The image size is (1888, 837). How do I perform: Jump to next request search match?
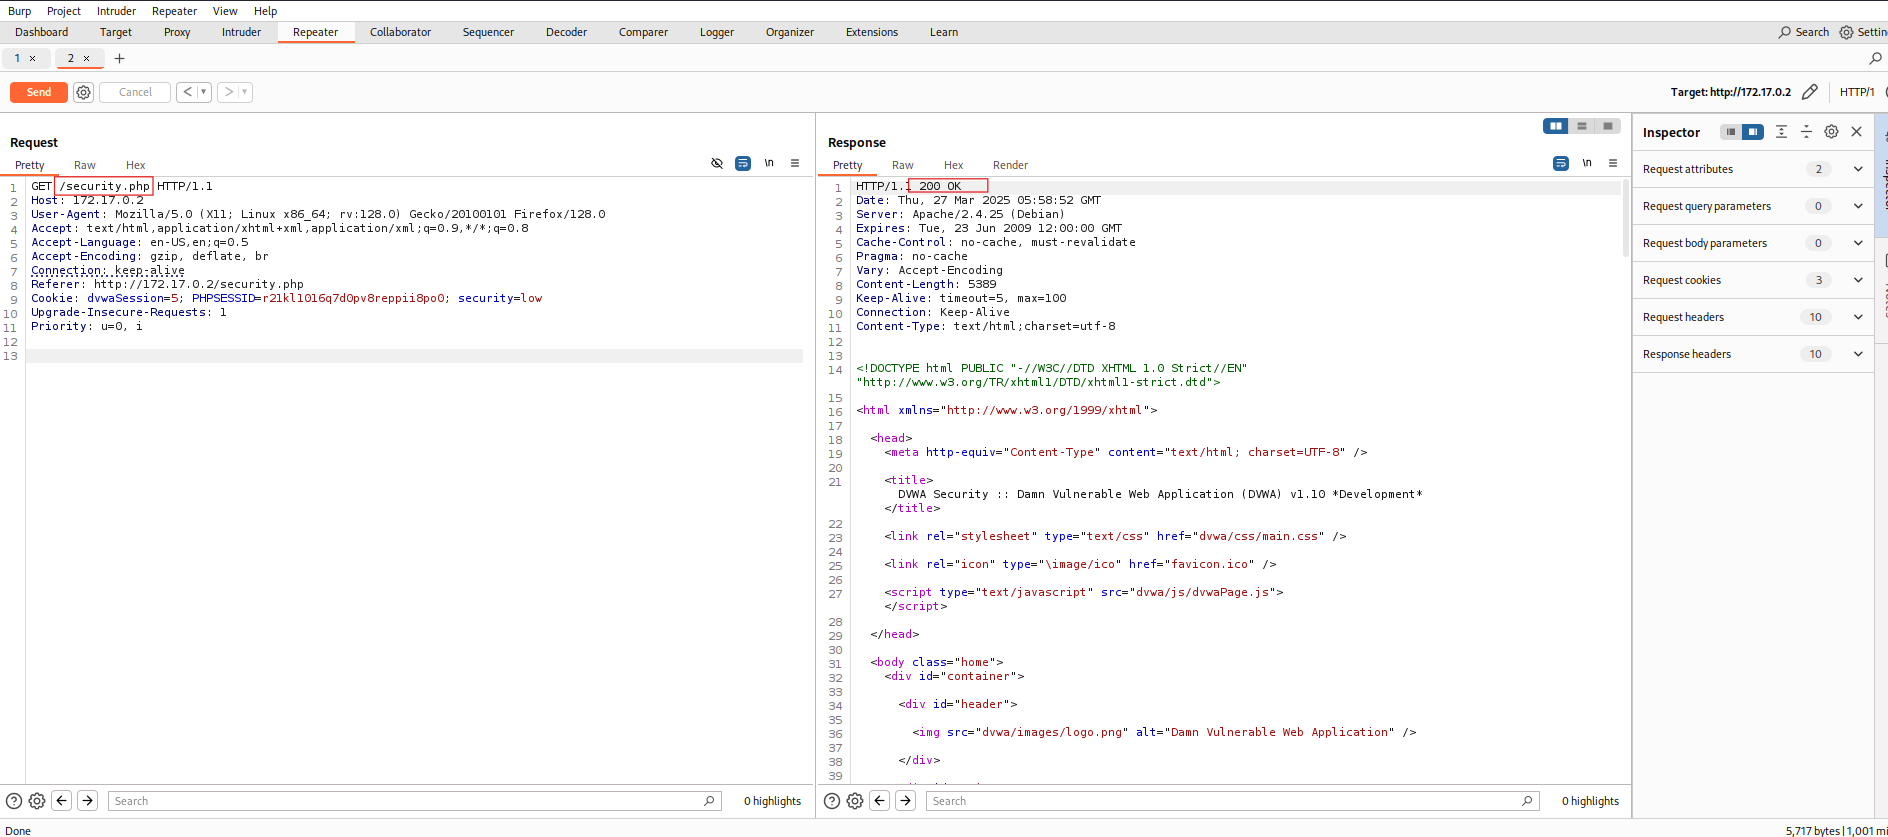88,801
